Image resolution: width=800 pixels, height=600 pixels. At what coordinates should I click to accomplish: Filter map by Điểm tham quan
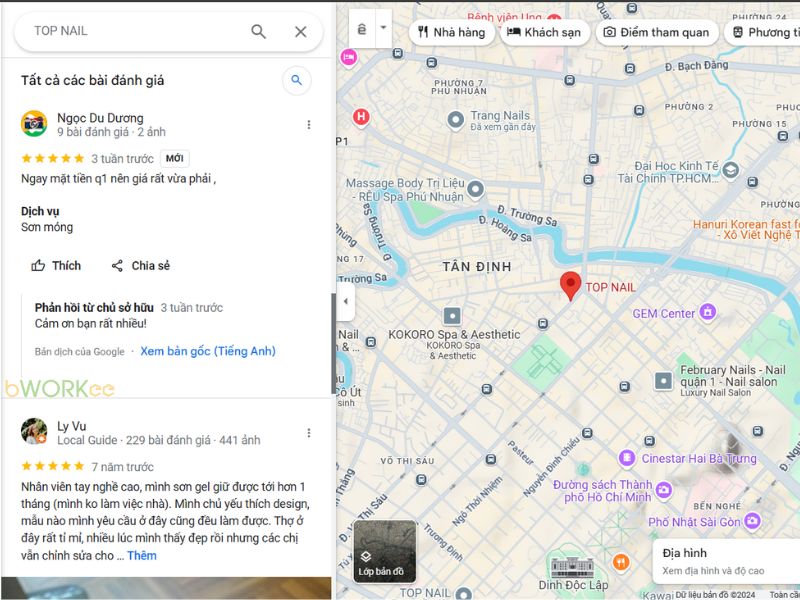657,32
